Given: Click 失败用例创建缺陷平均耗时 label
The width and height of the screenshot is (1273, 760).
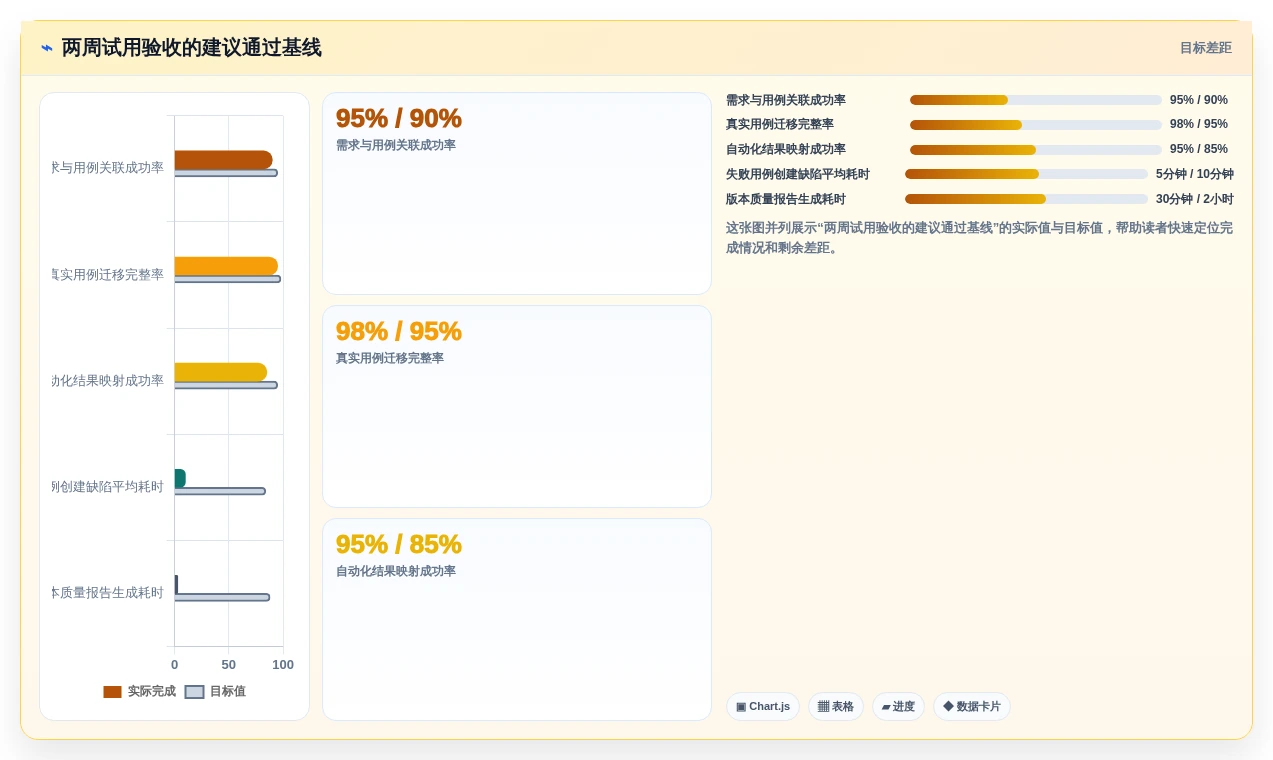Looking at the screenshot, I should [x=798, y=174].
